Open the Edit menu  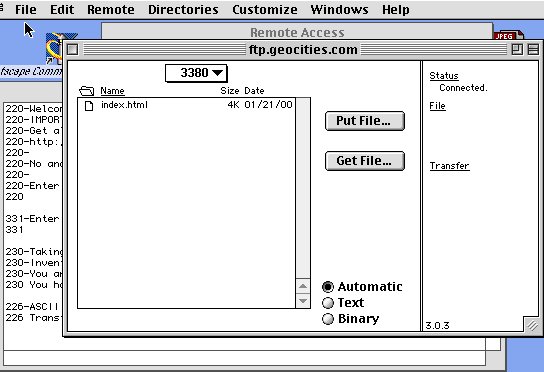62,9
